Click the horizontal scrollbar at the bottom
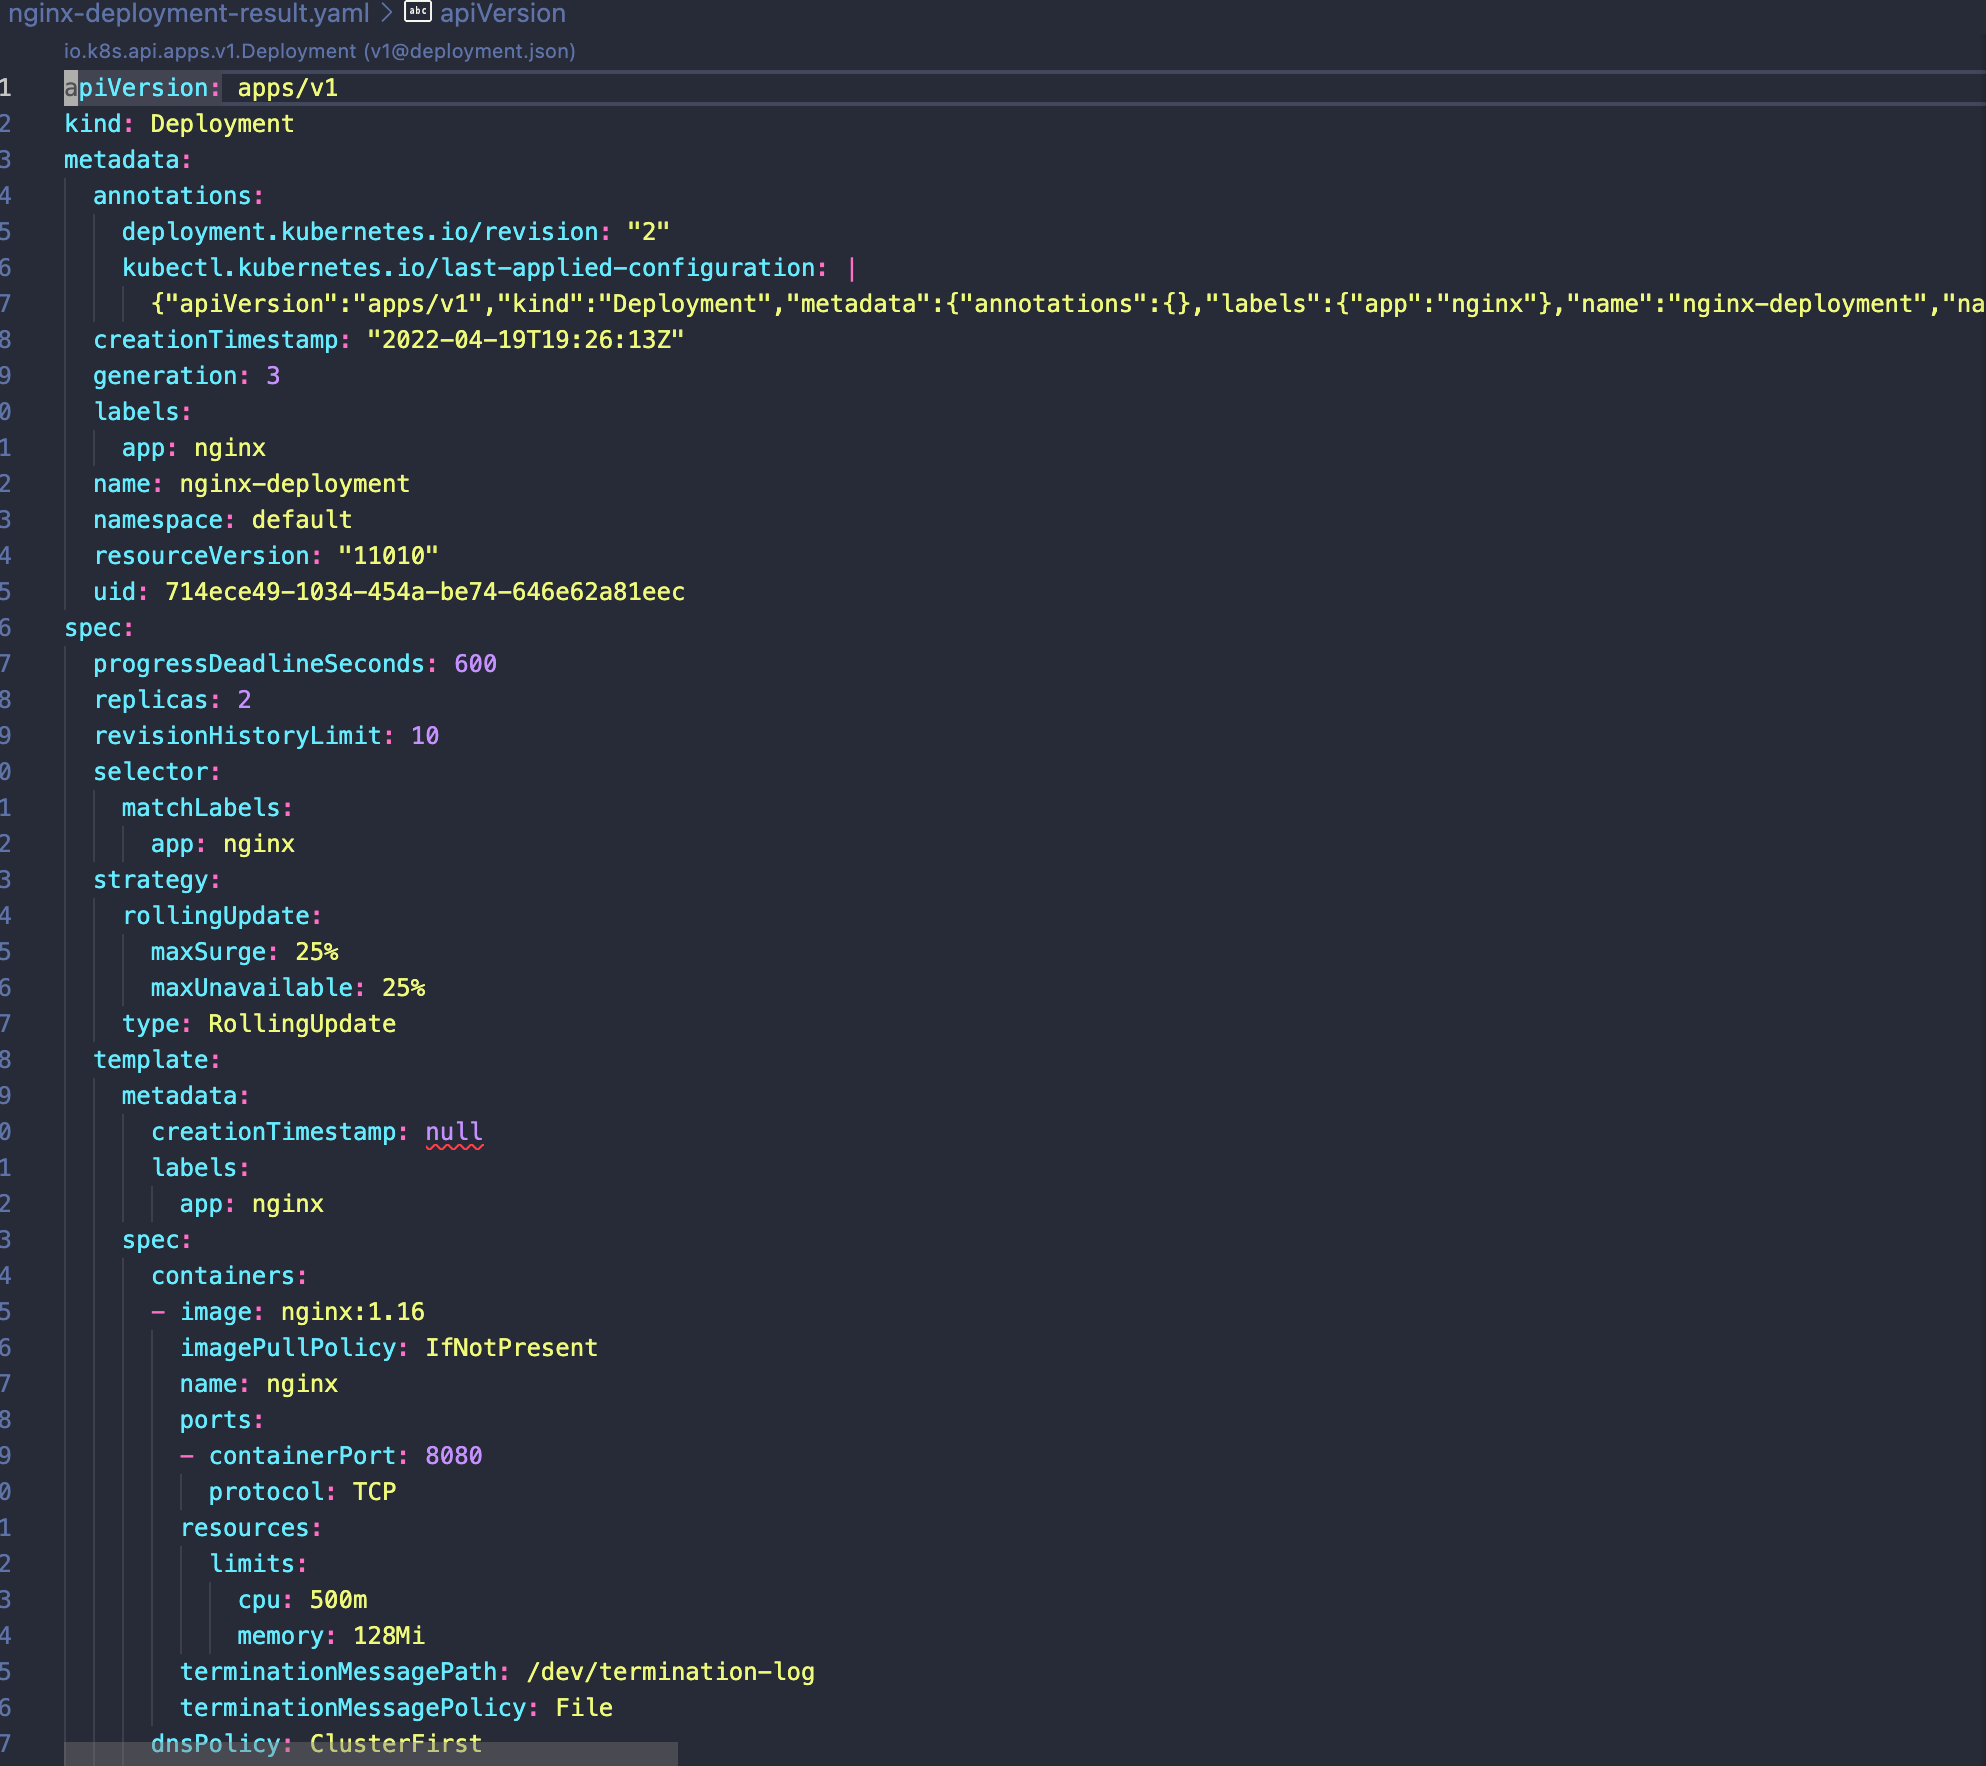 tap(370, 1754)
